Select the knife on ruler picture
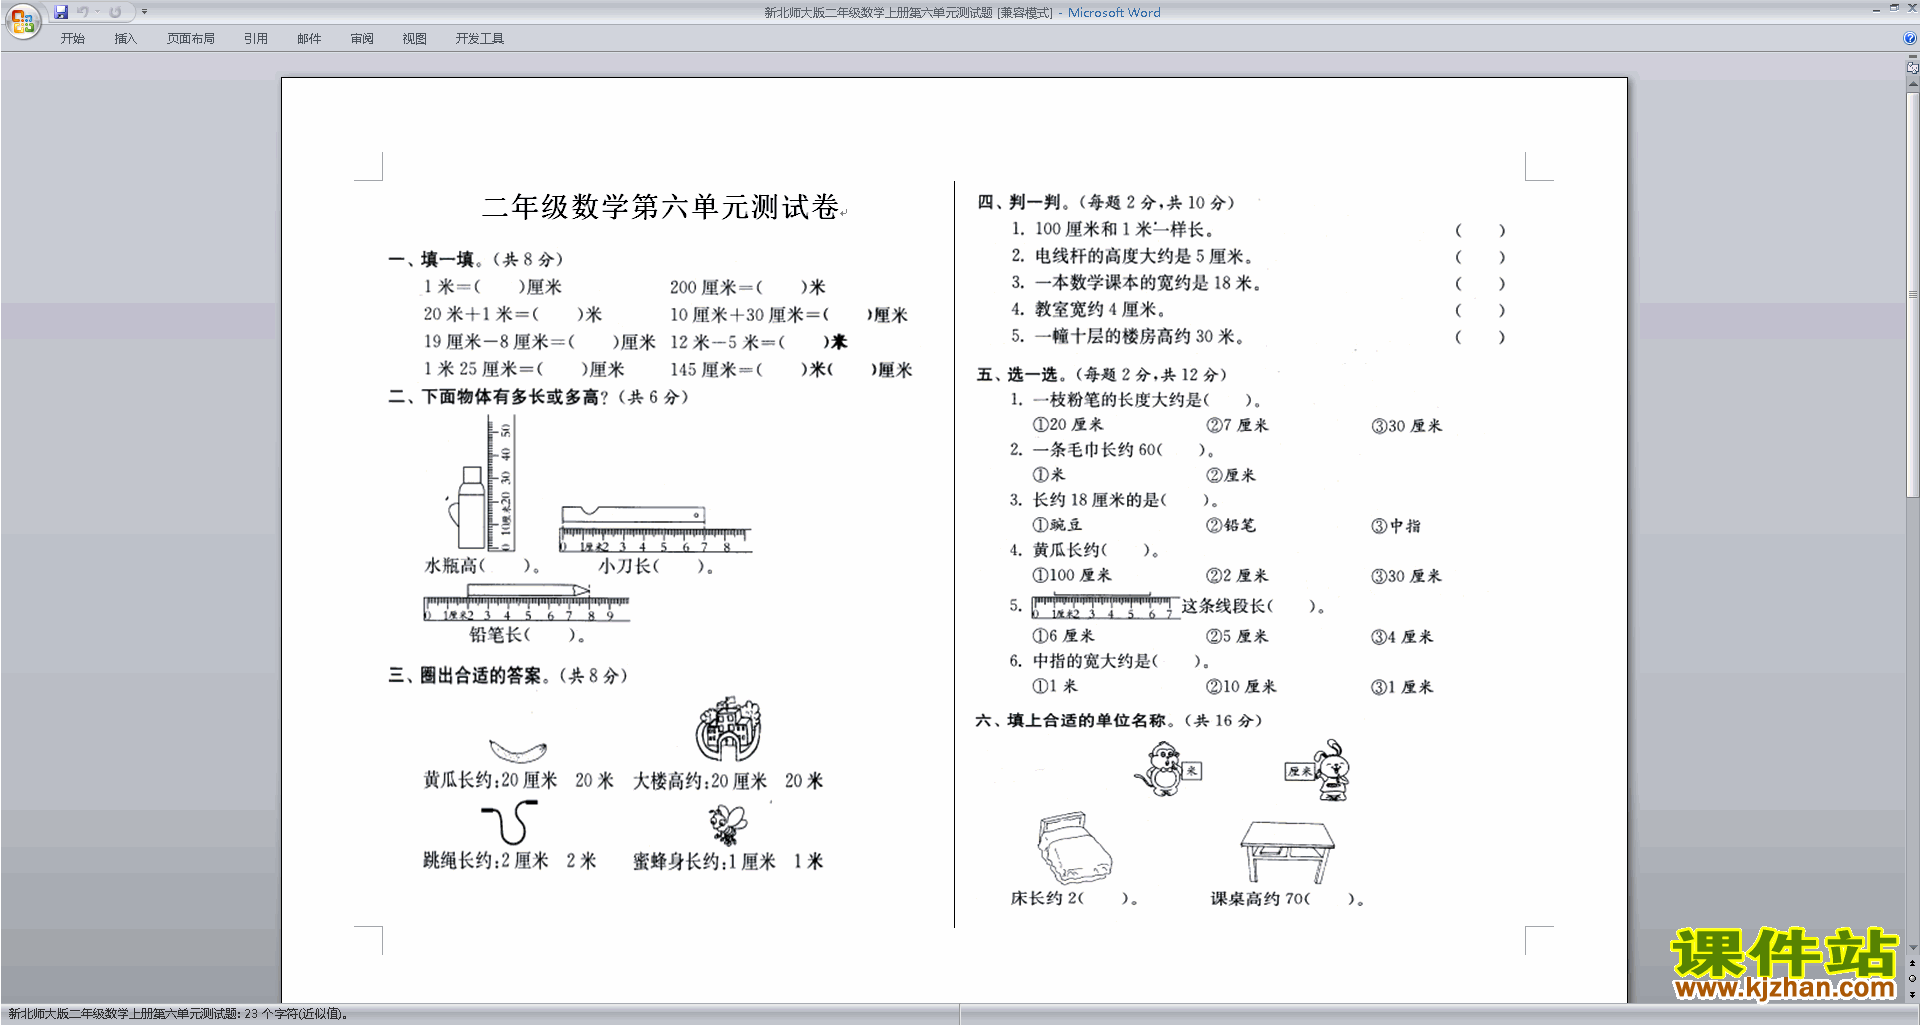This screenshot has width=1920, height=1025. pyautogui.click(x=655, y=529)
